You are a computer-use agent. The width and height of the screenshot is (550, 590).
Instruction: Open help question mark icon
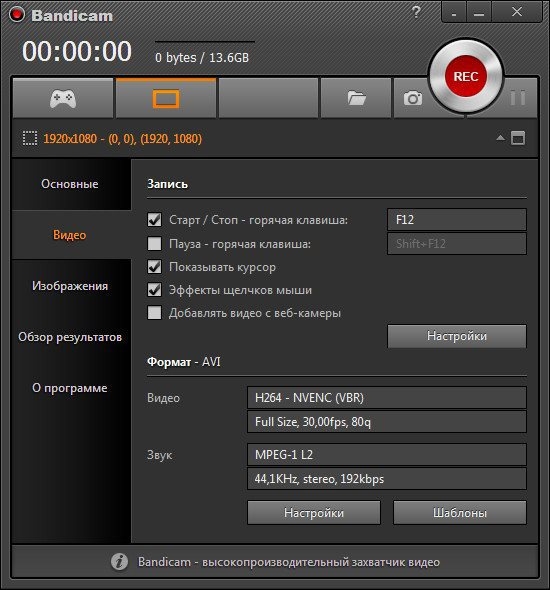[x=416, y=12]
